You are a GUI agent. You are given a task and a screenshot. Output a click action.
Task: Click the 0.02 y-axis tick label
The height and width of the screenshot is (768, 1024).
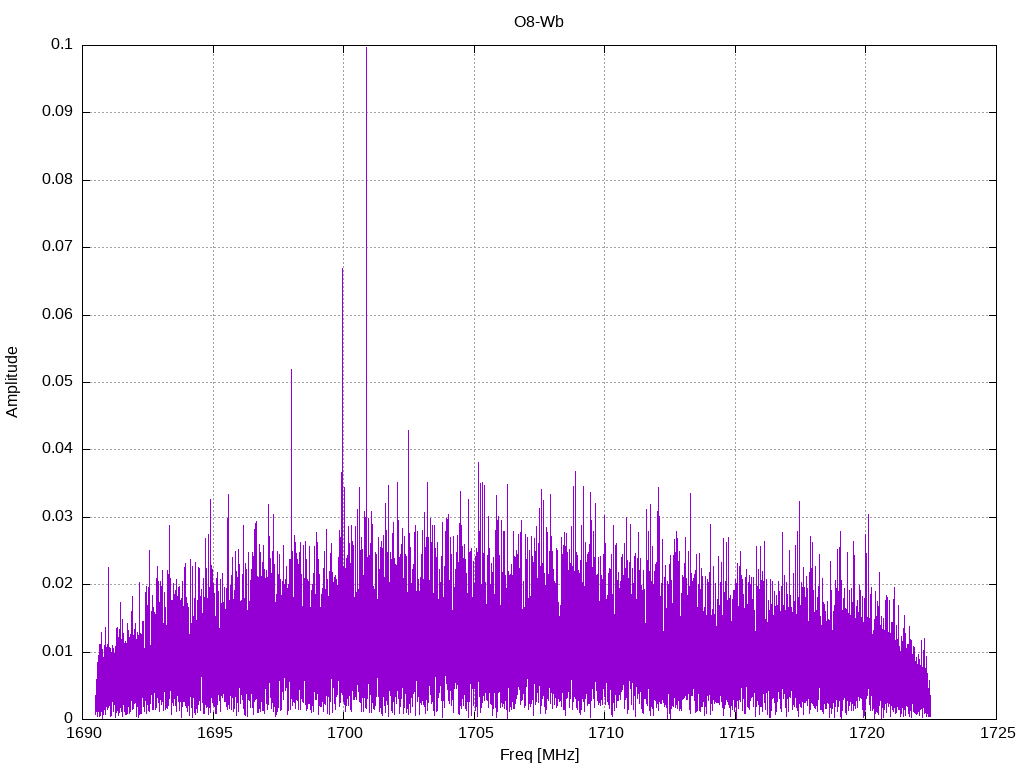pos(57,584)
